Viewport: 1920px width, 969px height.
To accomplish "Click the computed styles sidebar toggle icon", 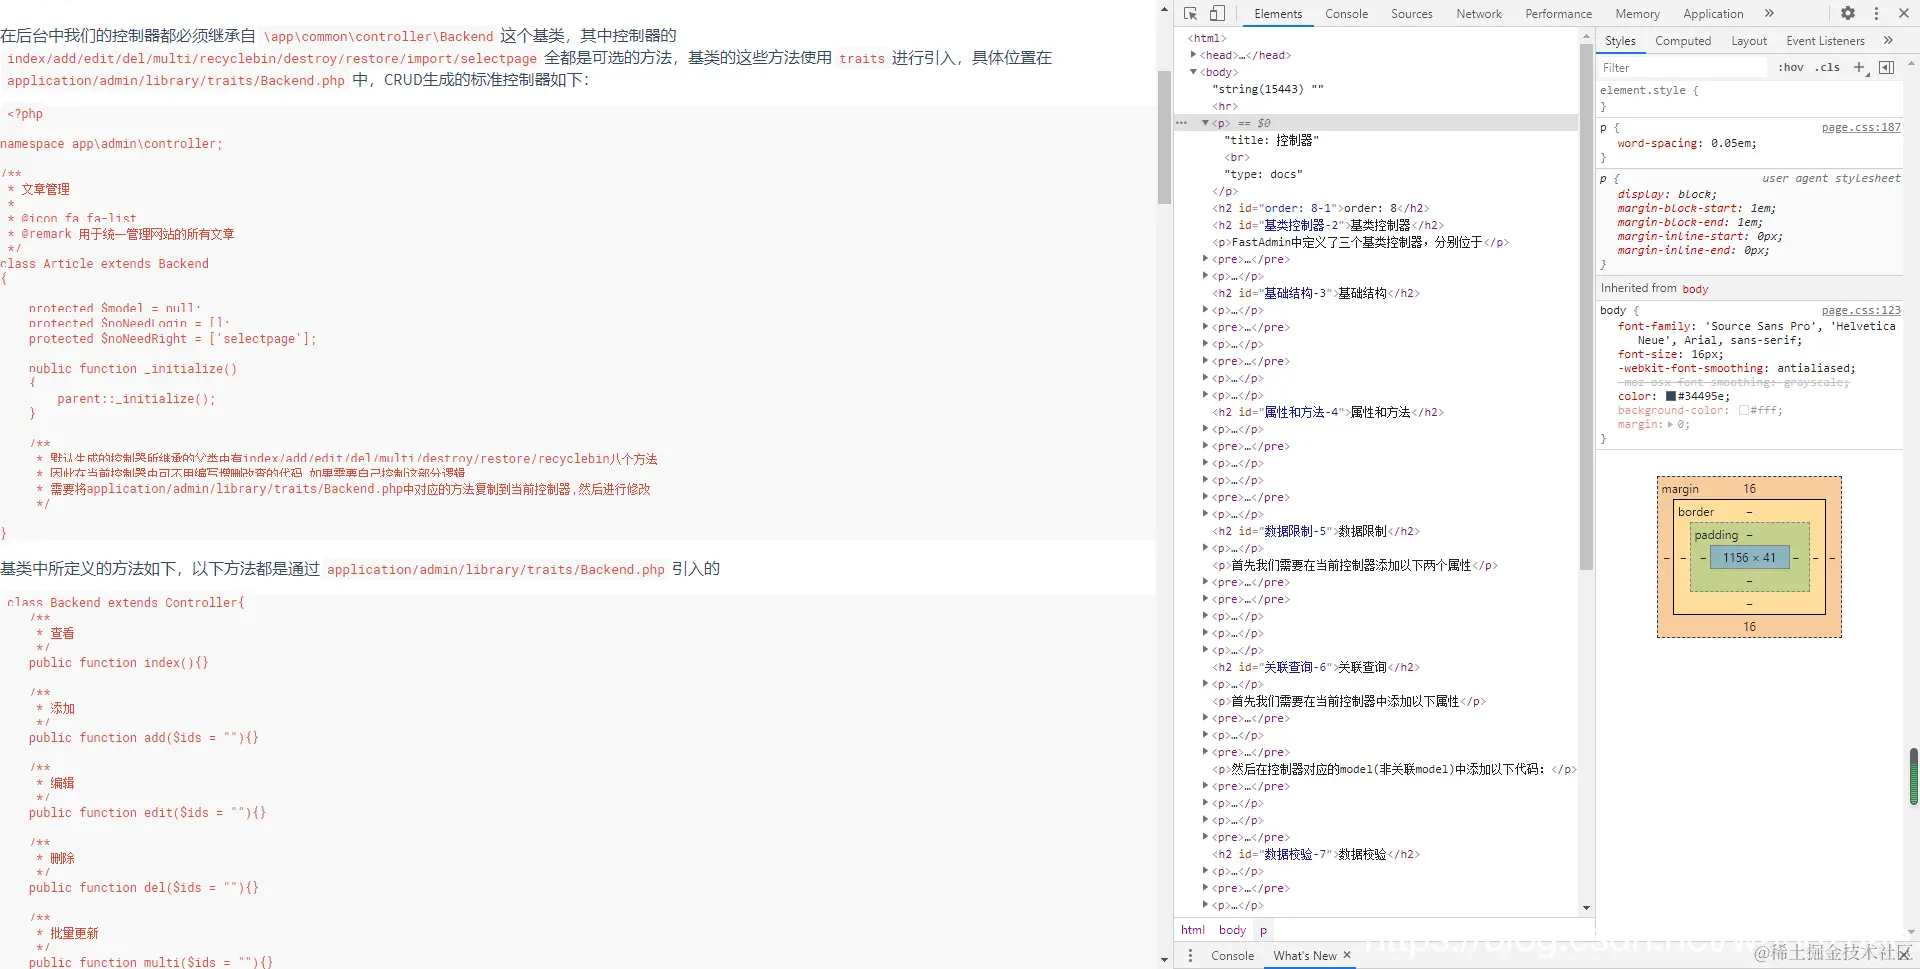I will [x=1886, y=67].
